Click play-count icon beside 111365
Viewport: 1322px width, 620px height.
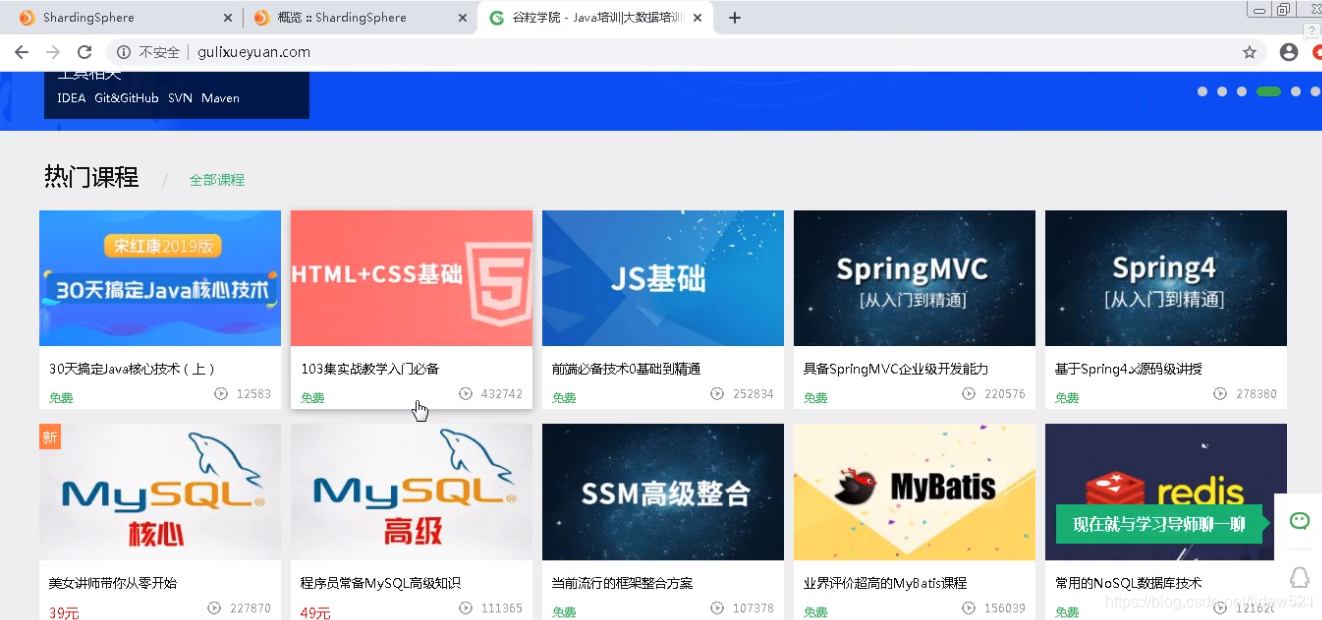(465, 608)
